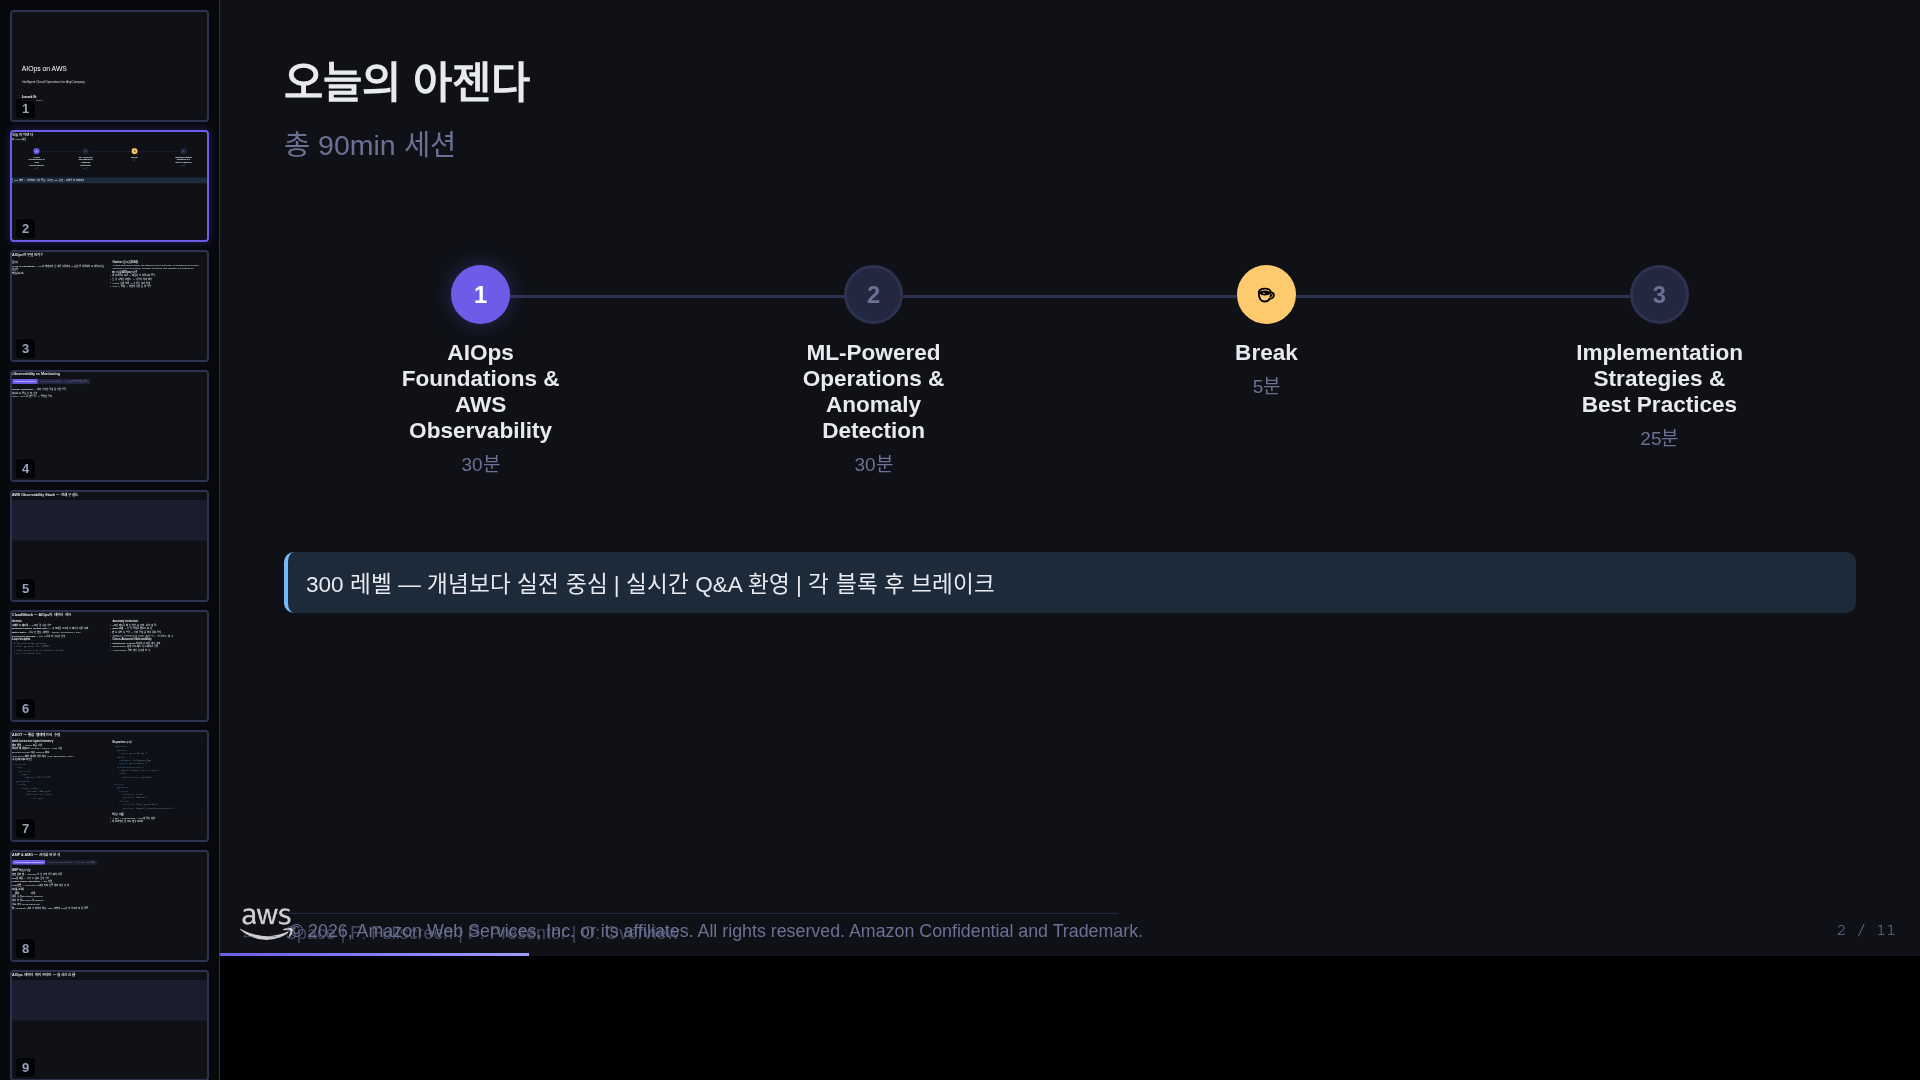
Task: Select the numbered circle 1 agenda node
Action: [479, 294]
